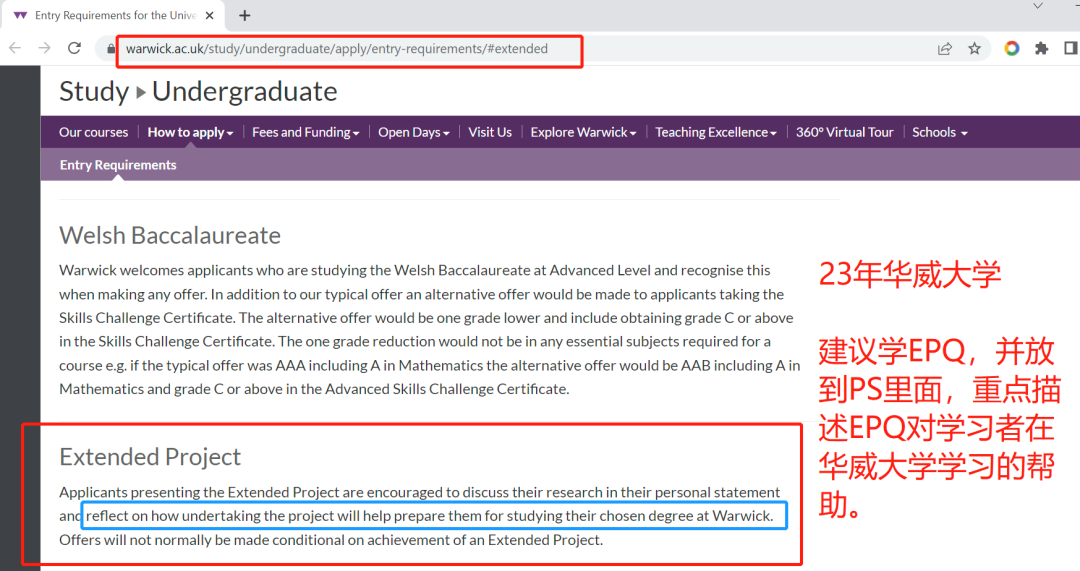1080x571 pixels.
Task: Expand the Teaching Excellence dropdown
Action: (716, 132)
